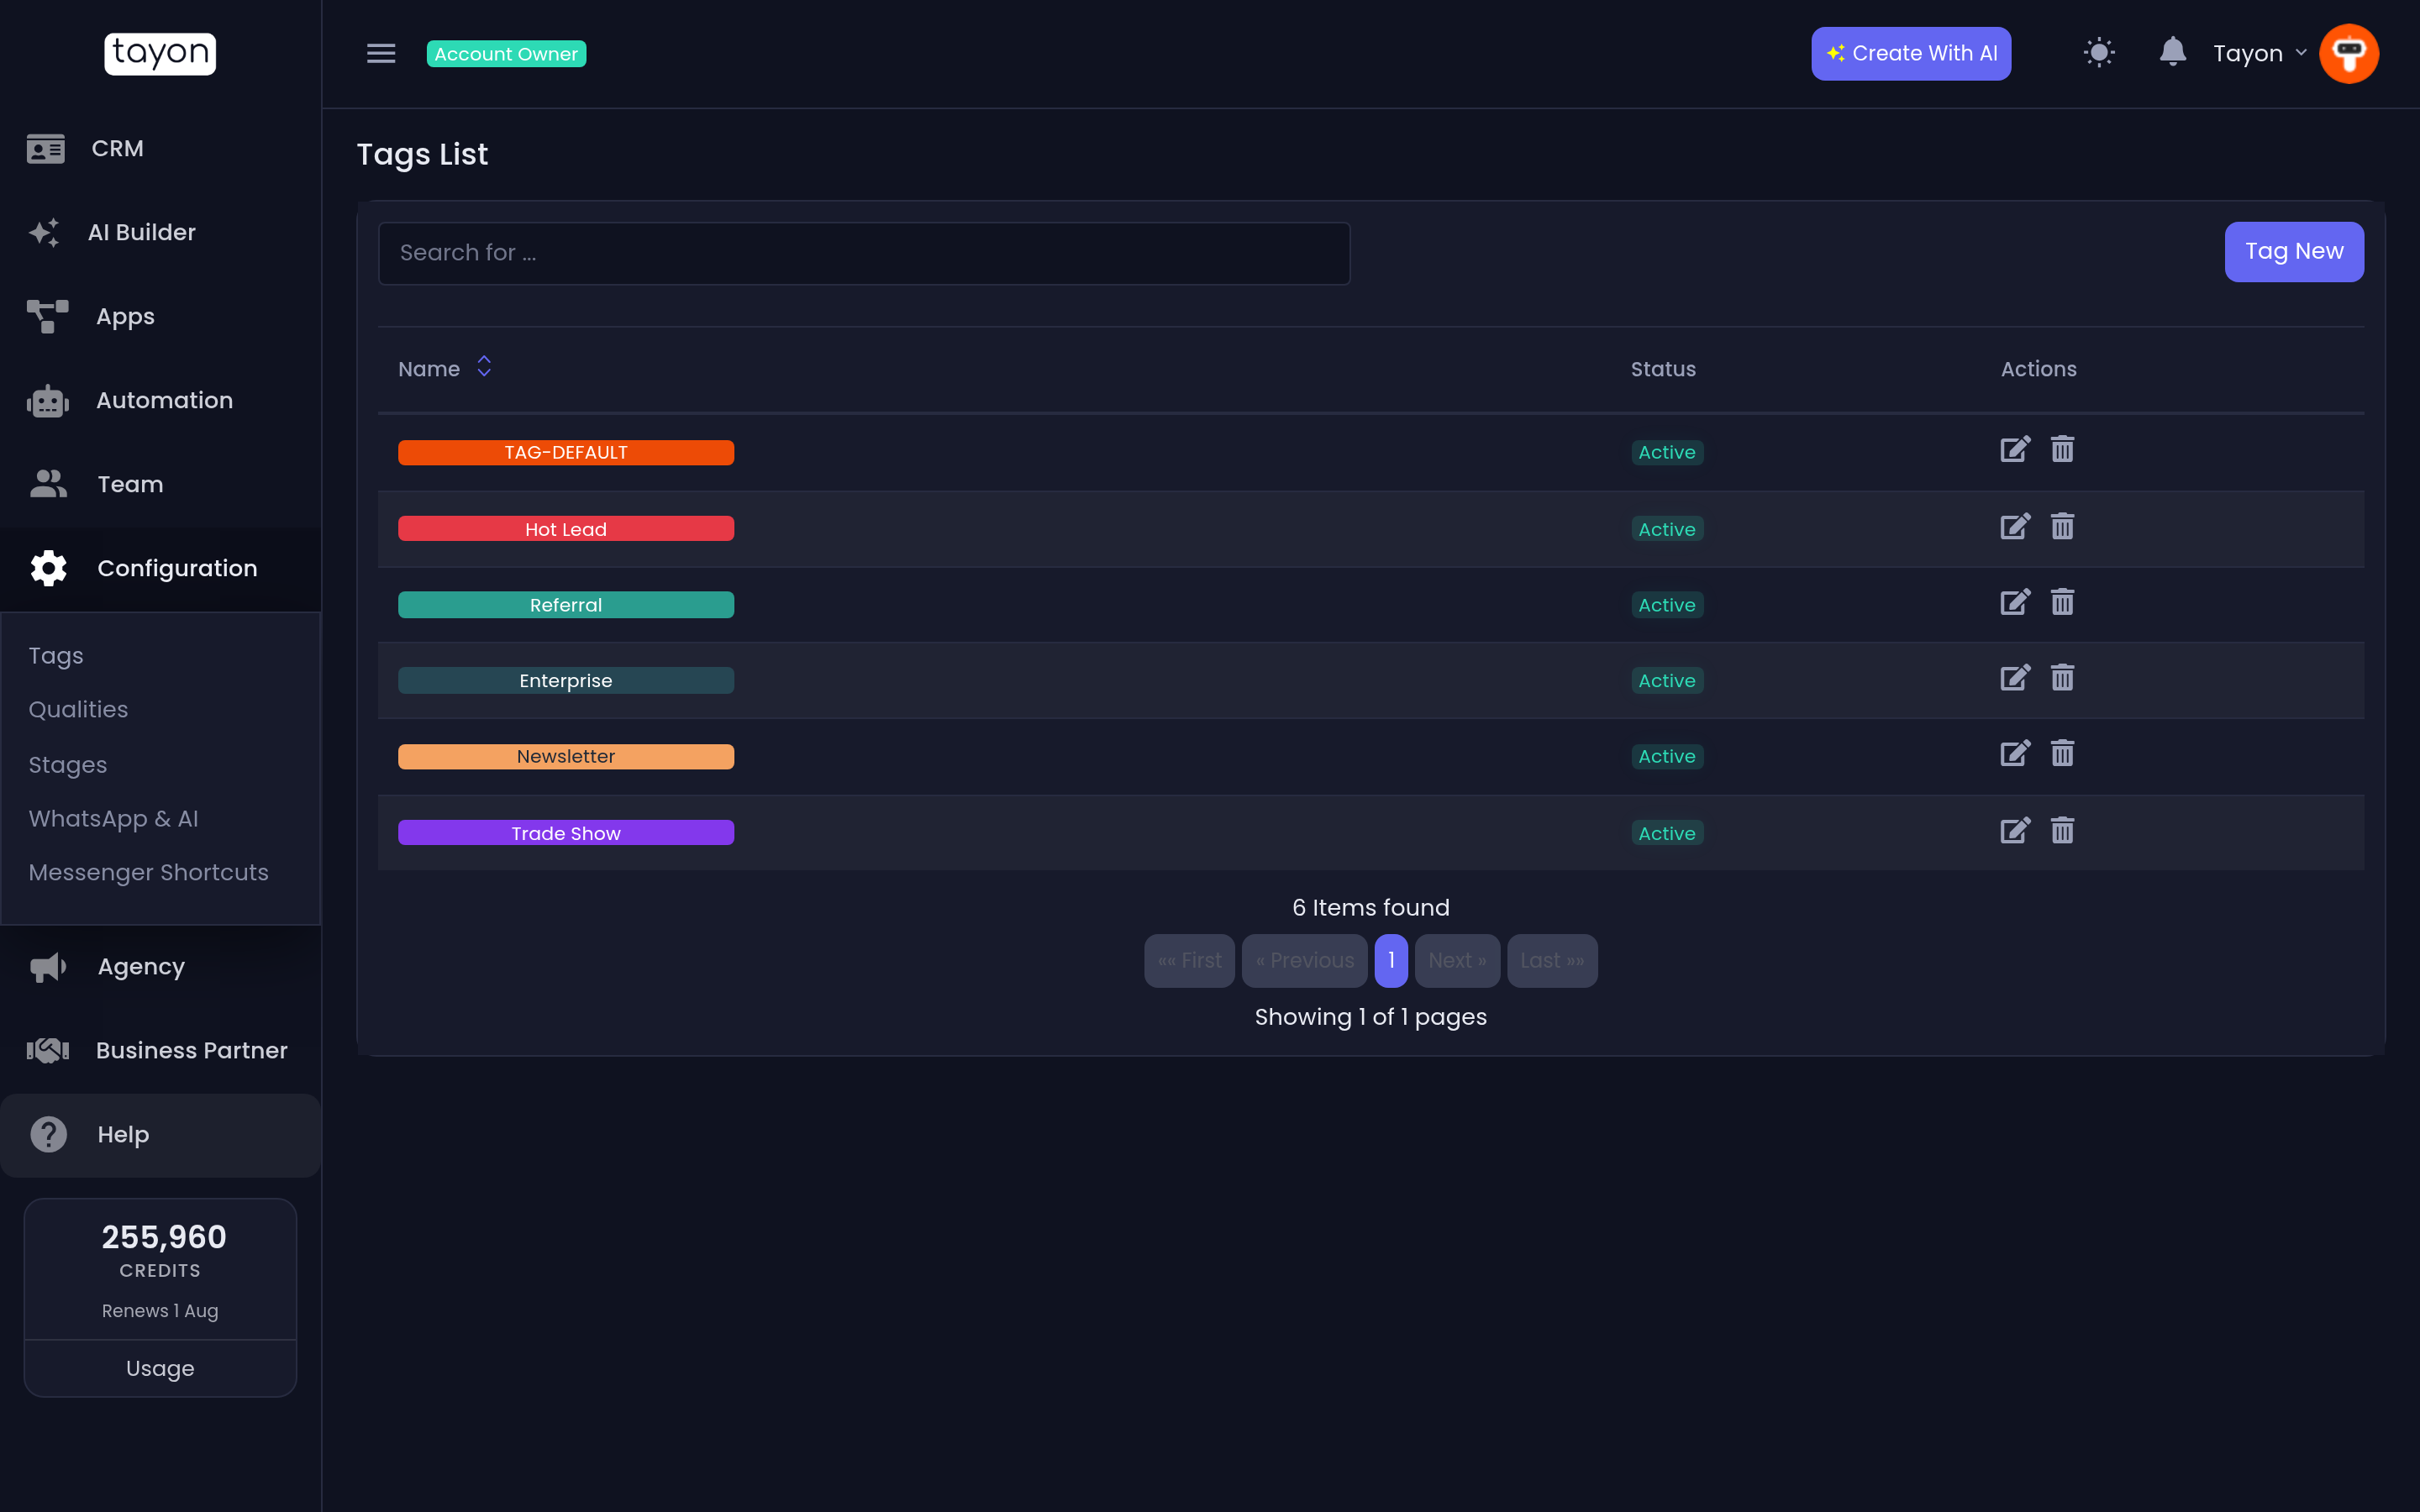Open the Business Partner menu
The width and height of the screenshot is (2420, 1512).
pyautogui.click(x=160, y=1051)
